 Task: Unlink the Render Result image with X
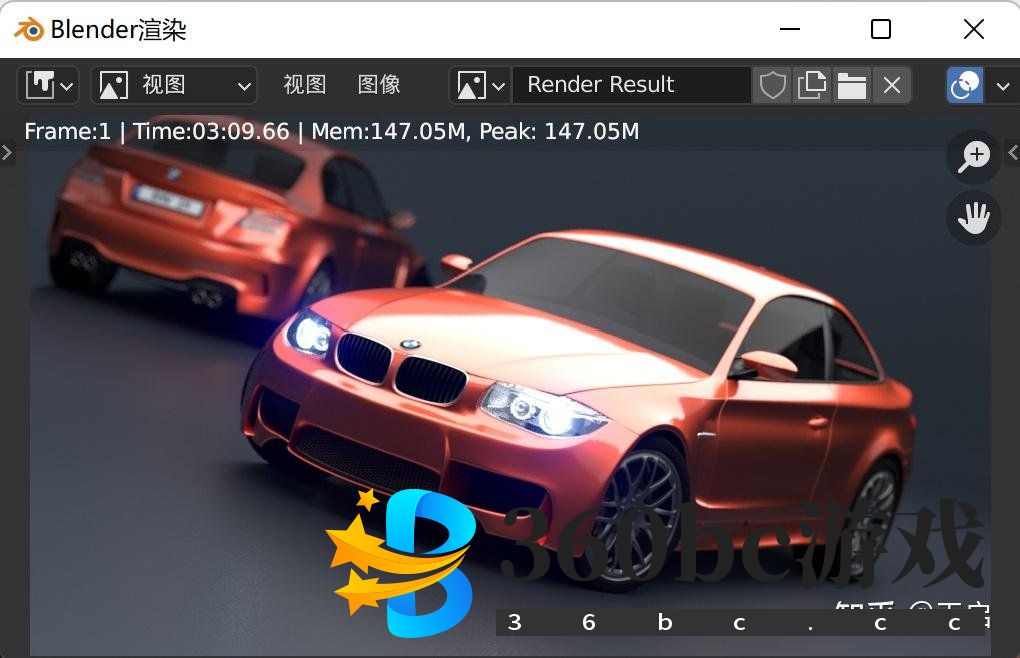click(x=891, y=86)
